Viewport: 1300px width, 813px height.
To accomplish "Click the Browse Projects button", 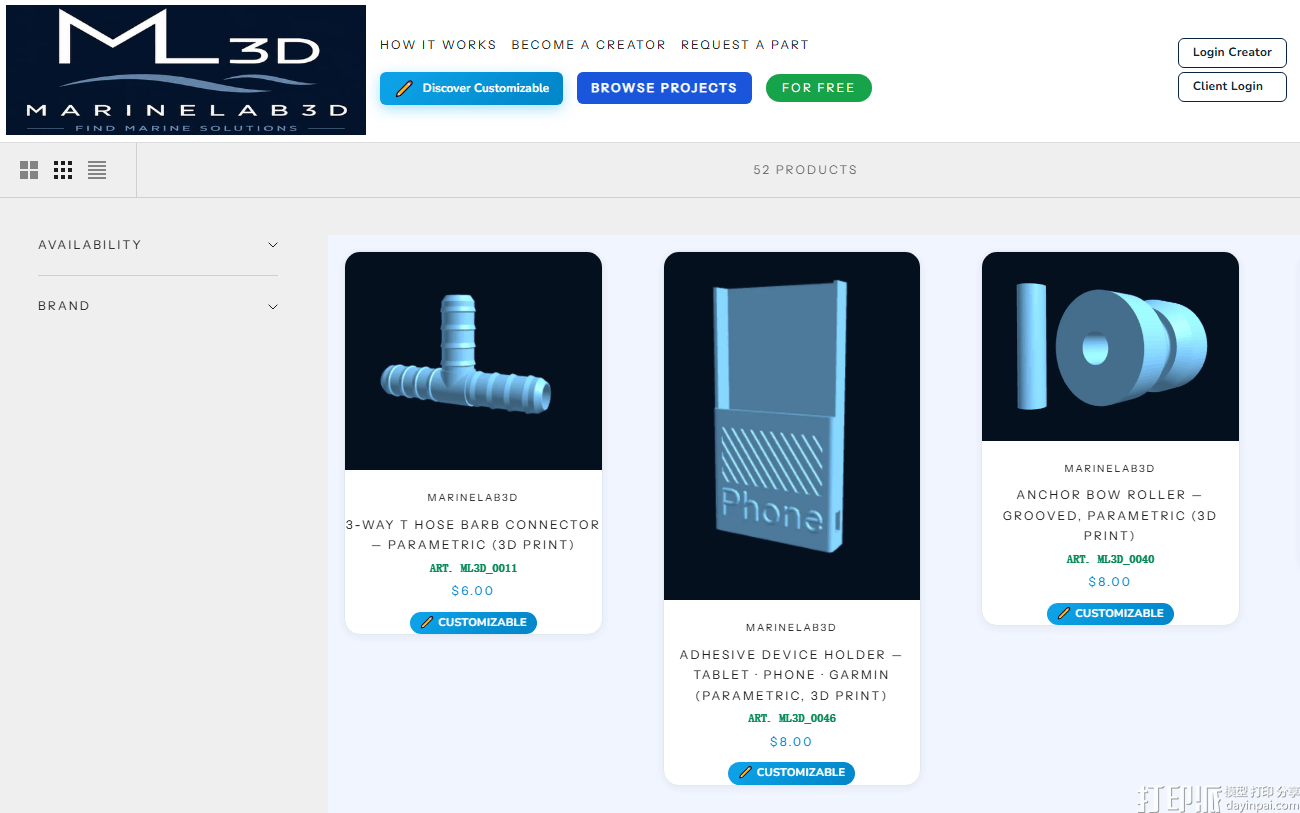I will (664, 88).
